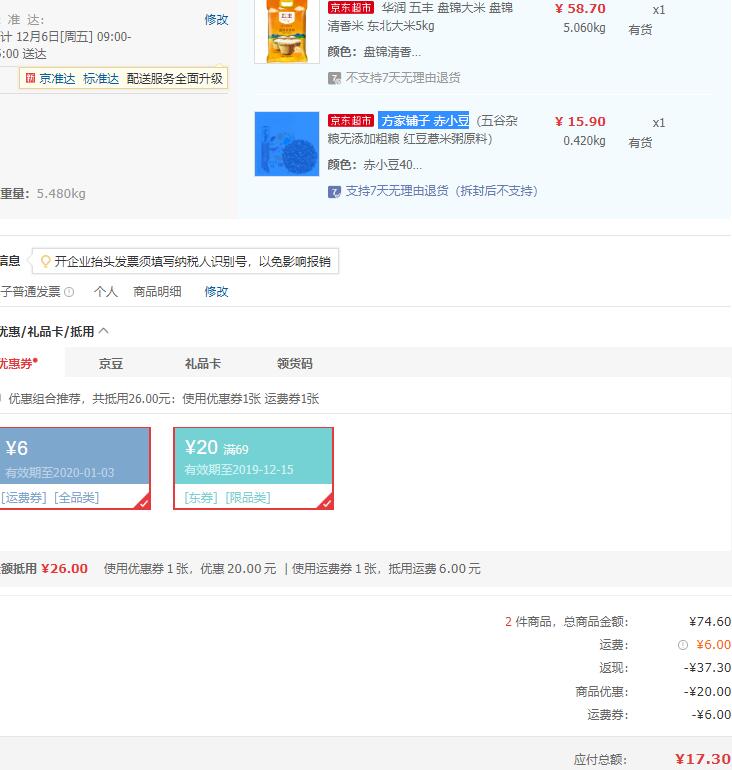Click the 京准达 delivery service link
Screen dimensions: 732x770
(57, 79)
